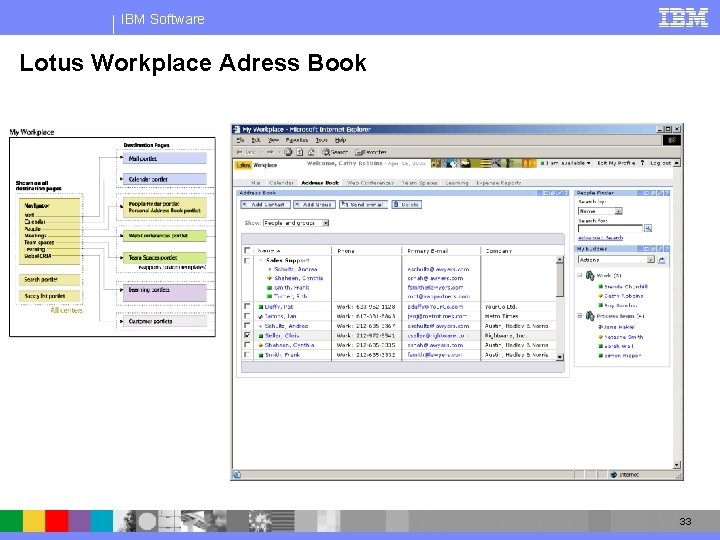Click Internet zone icon in status bar
This screenshot has width=720, height=540.
click(613, 475)
